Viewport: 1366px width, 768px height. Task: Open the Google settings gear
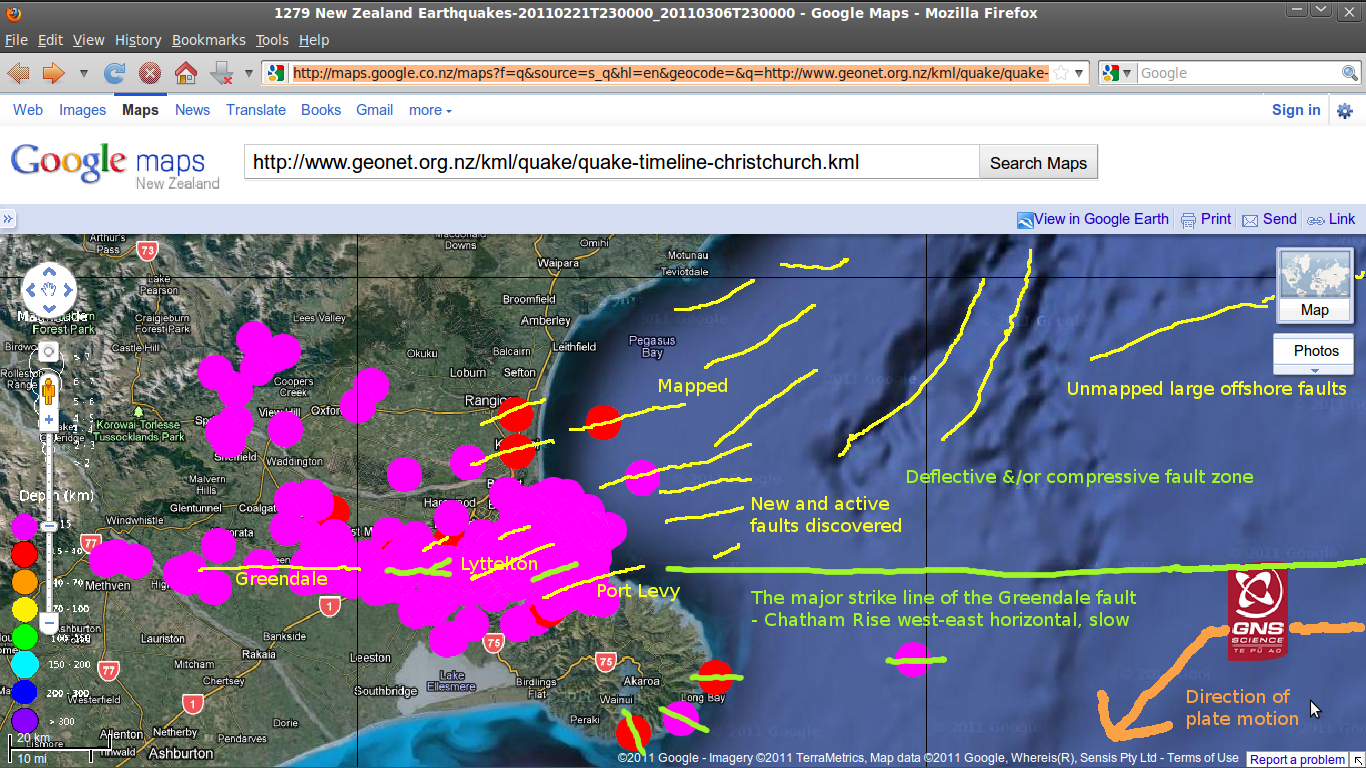click(x=1345, y=111)
